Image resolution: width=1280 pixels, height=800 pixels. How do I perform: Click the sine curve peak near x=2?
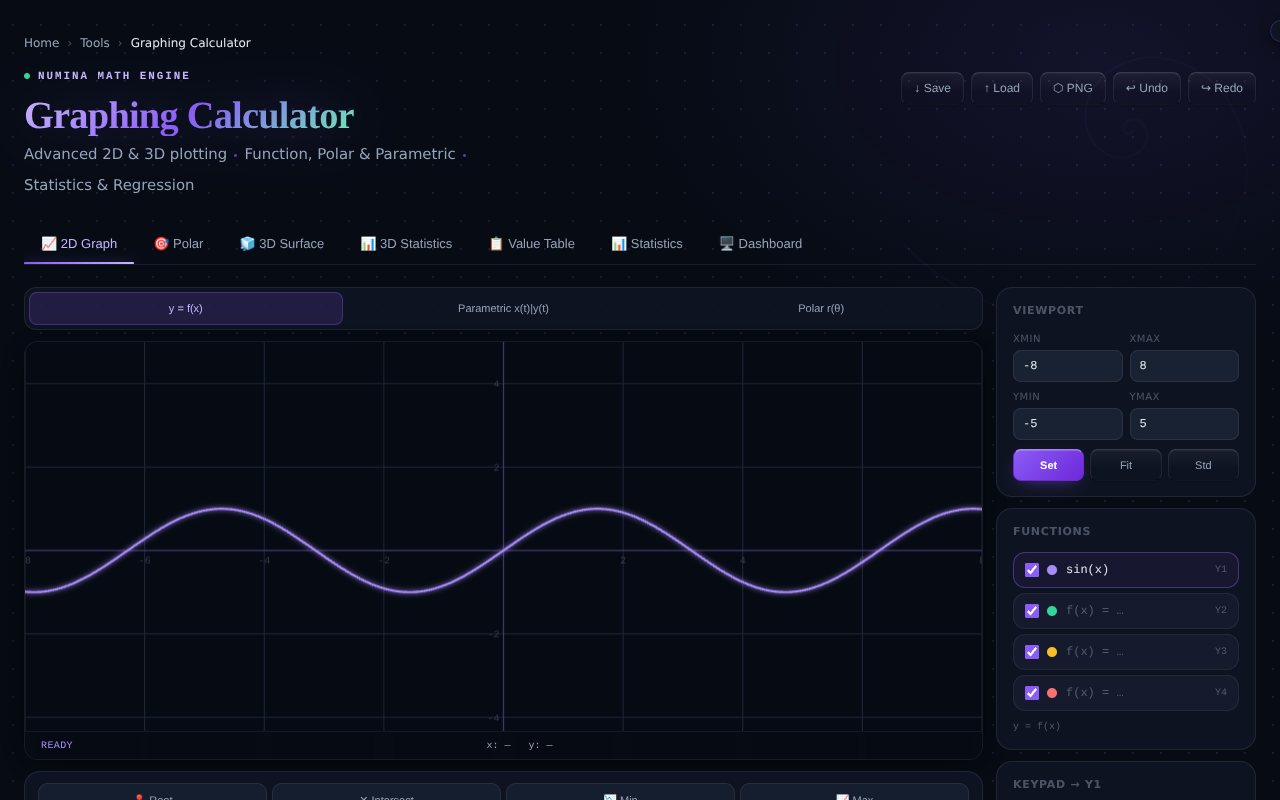[597, 509]
